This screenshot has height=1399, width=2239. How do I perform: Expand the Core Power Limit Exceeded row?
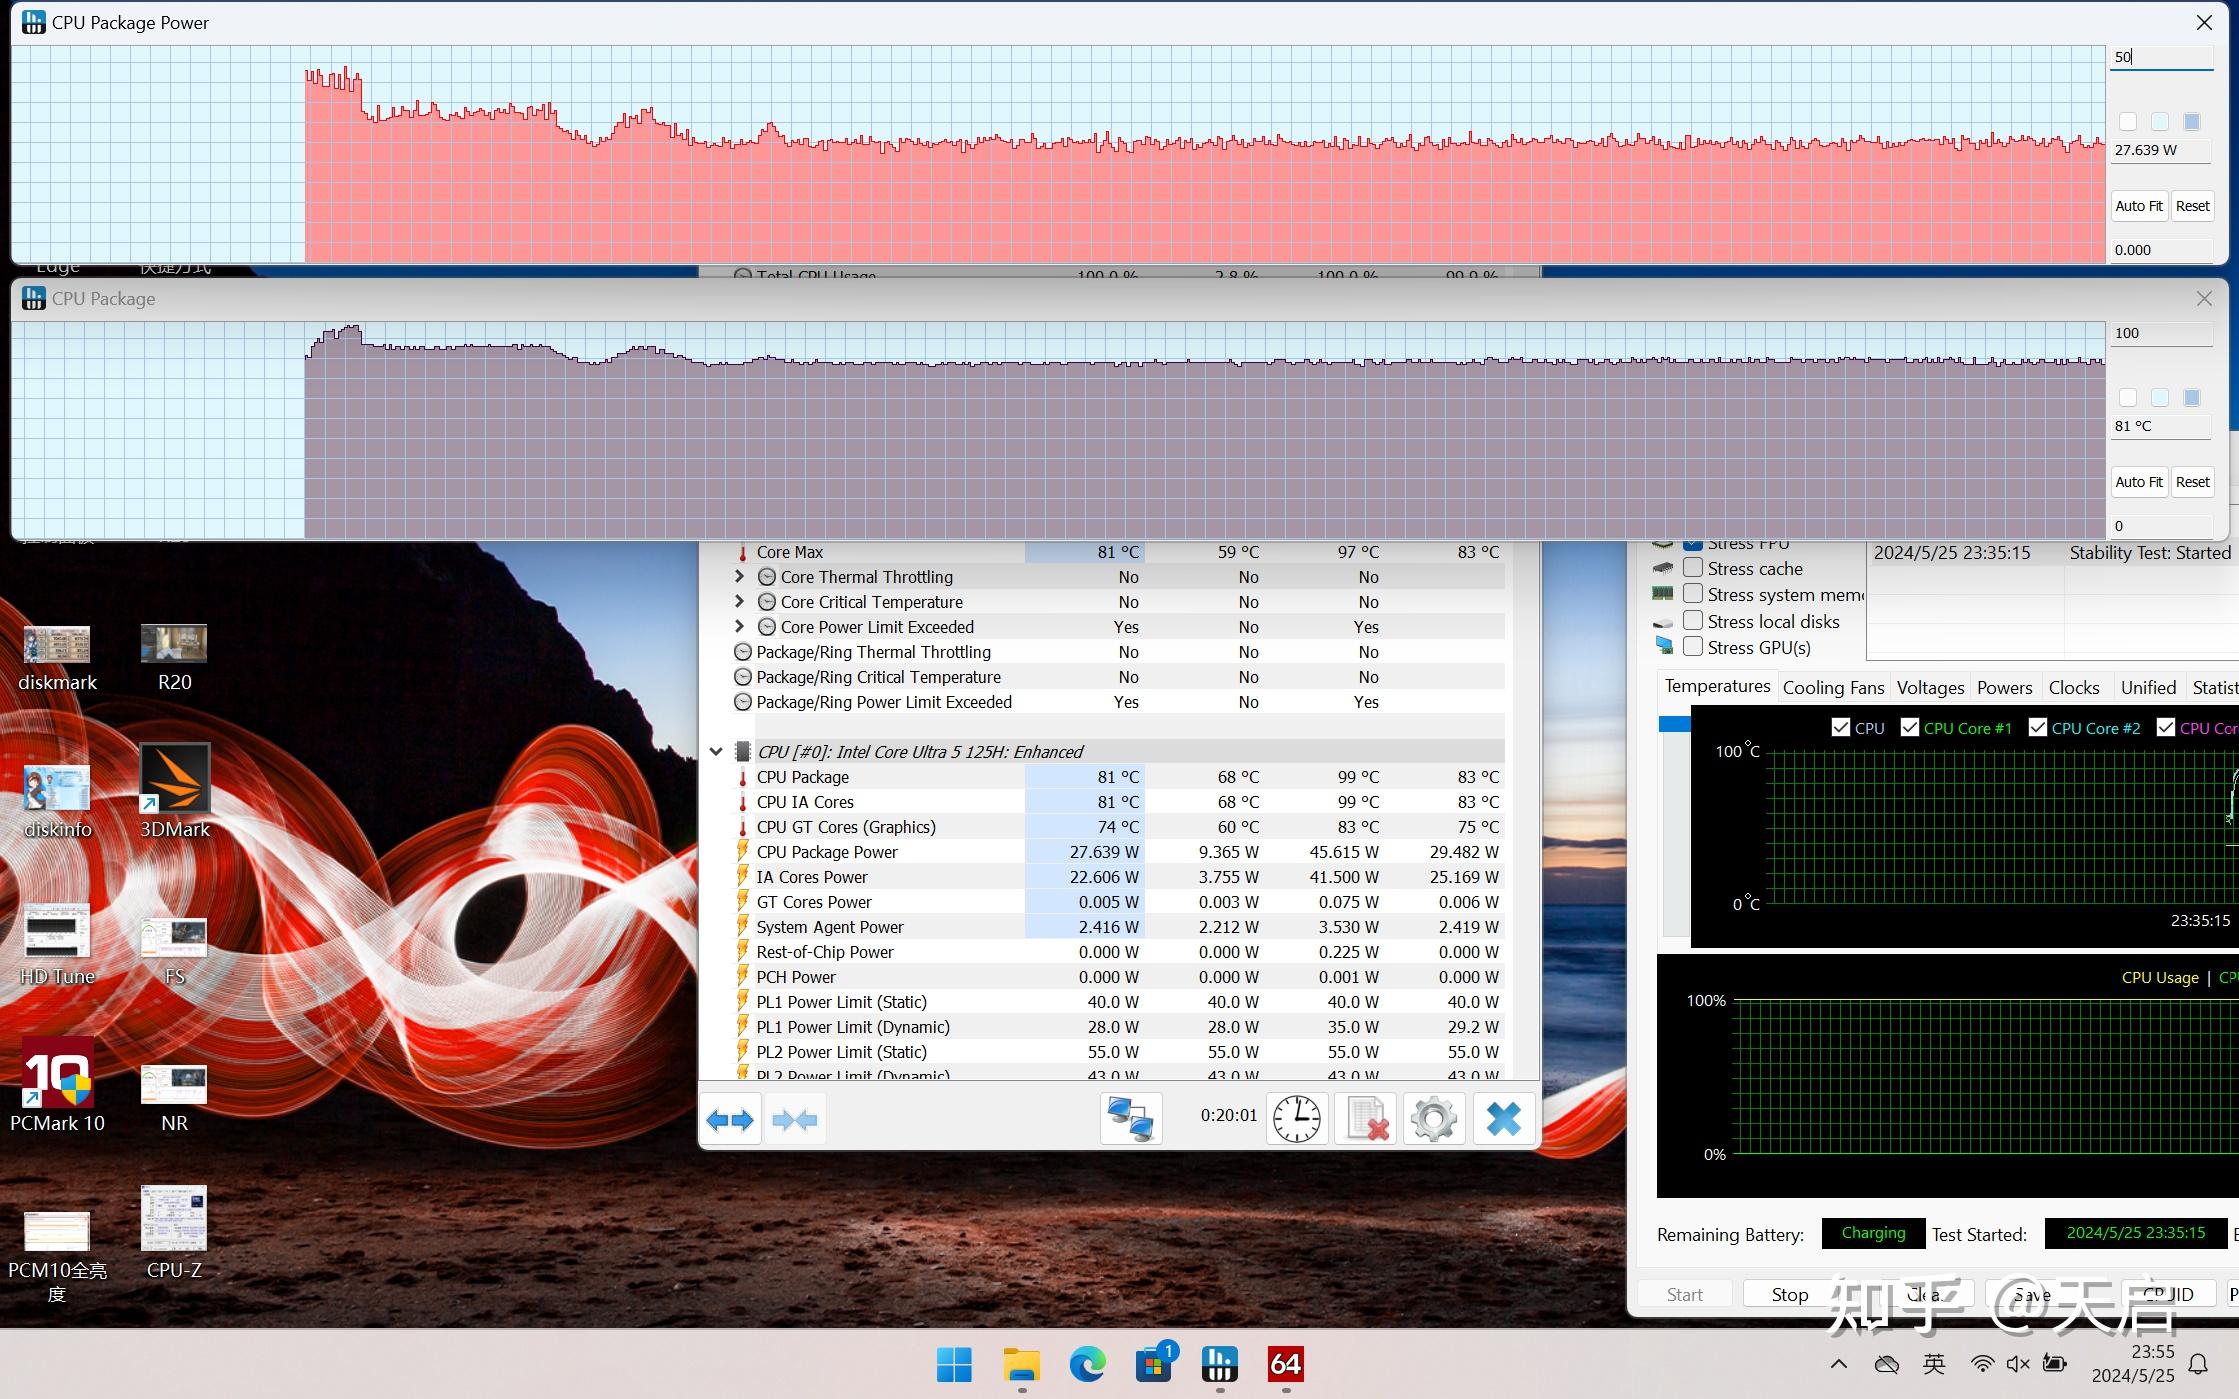tap(740, 626)
